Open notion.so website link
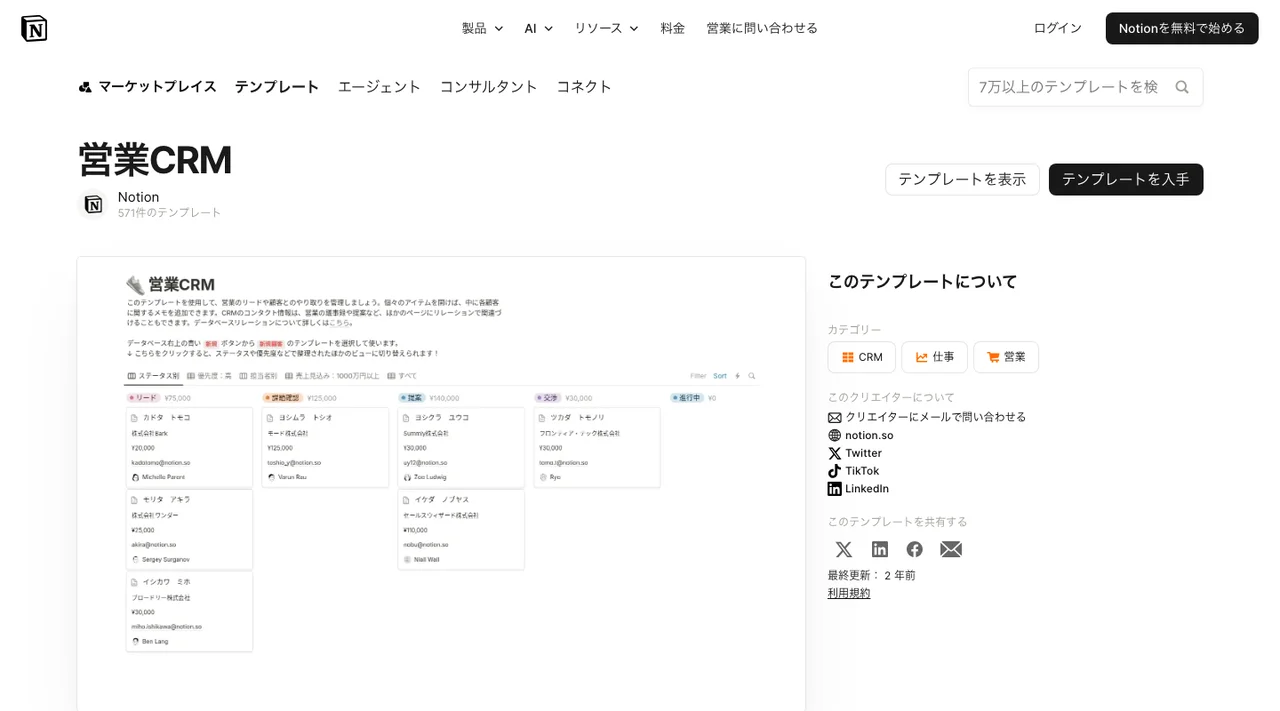1280x711 pixels. coord(869,435)
